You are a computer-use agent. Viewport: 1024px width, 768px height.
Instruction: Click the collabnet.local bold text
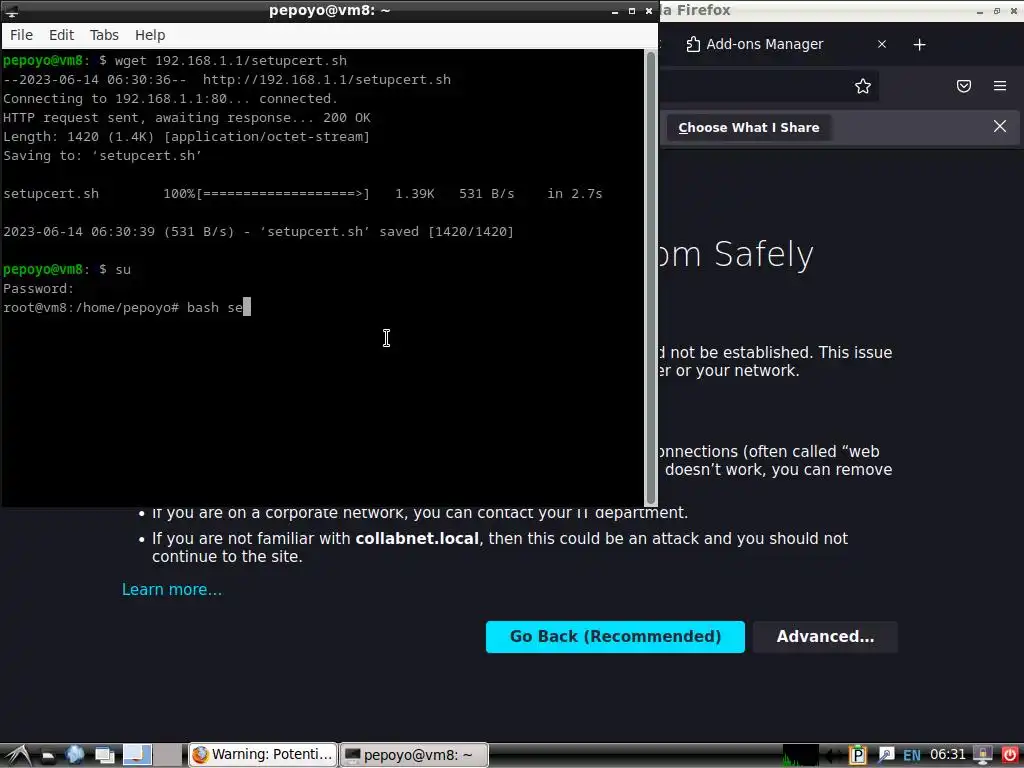pos(417,539)
